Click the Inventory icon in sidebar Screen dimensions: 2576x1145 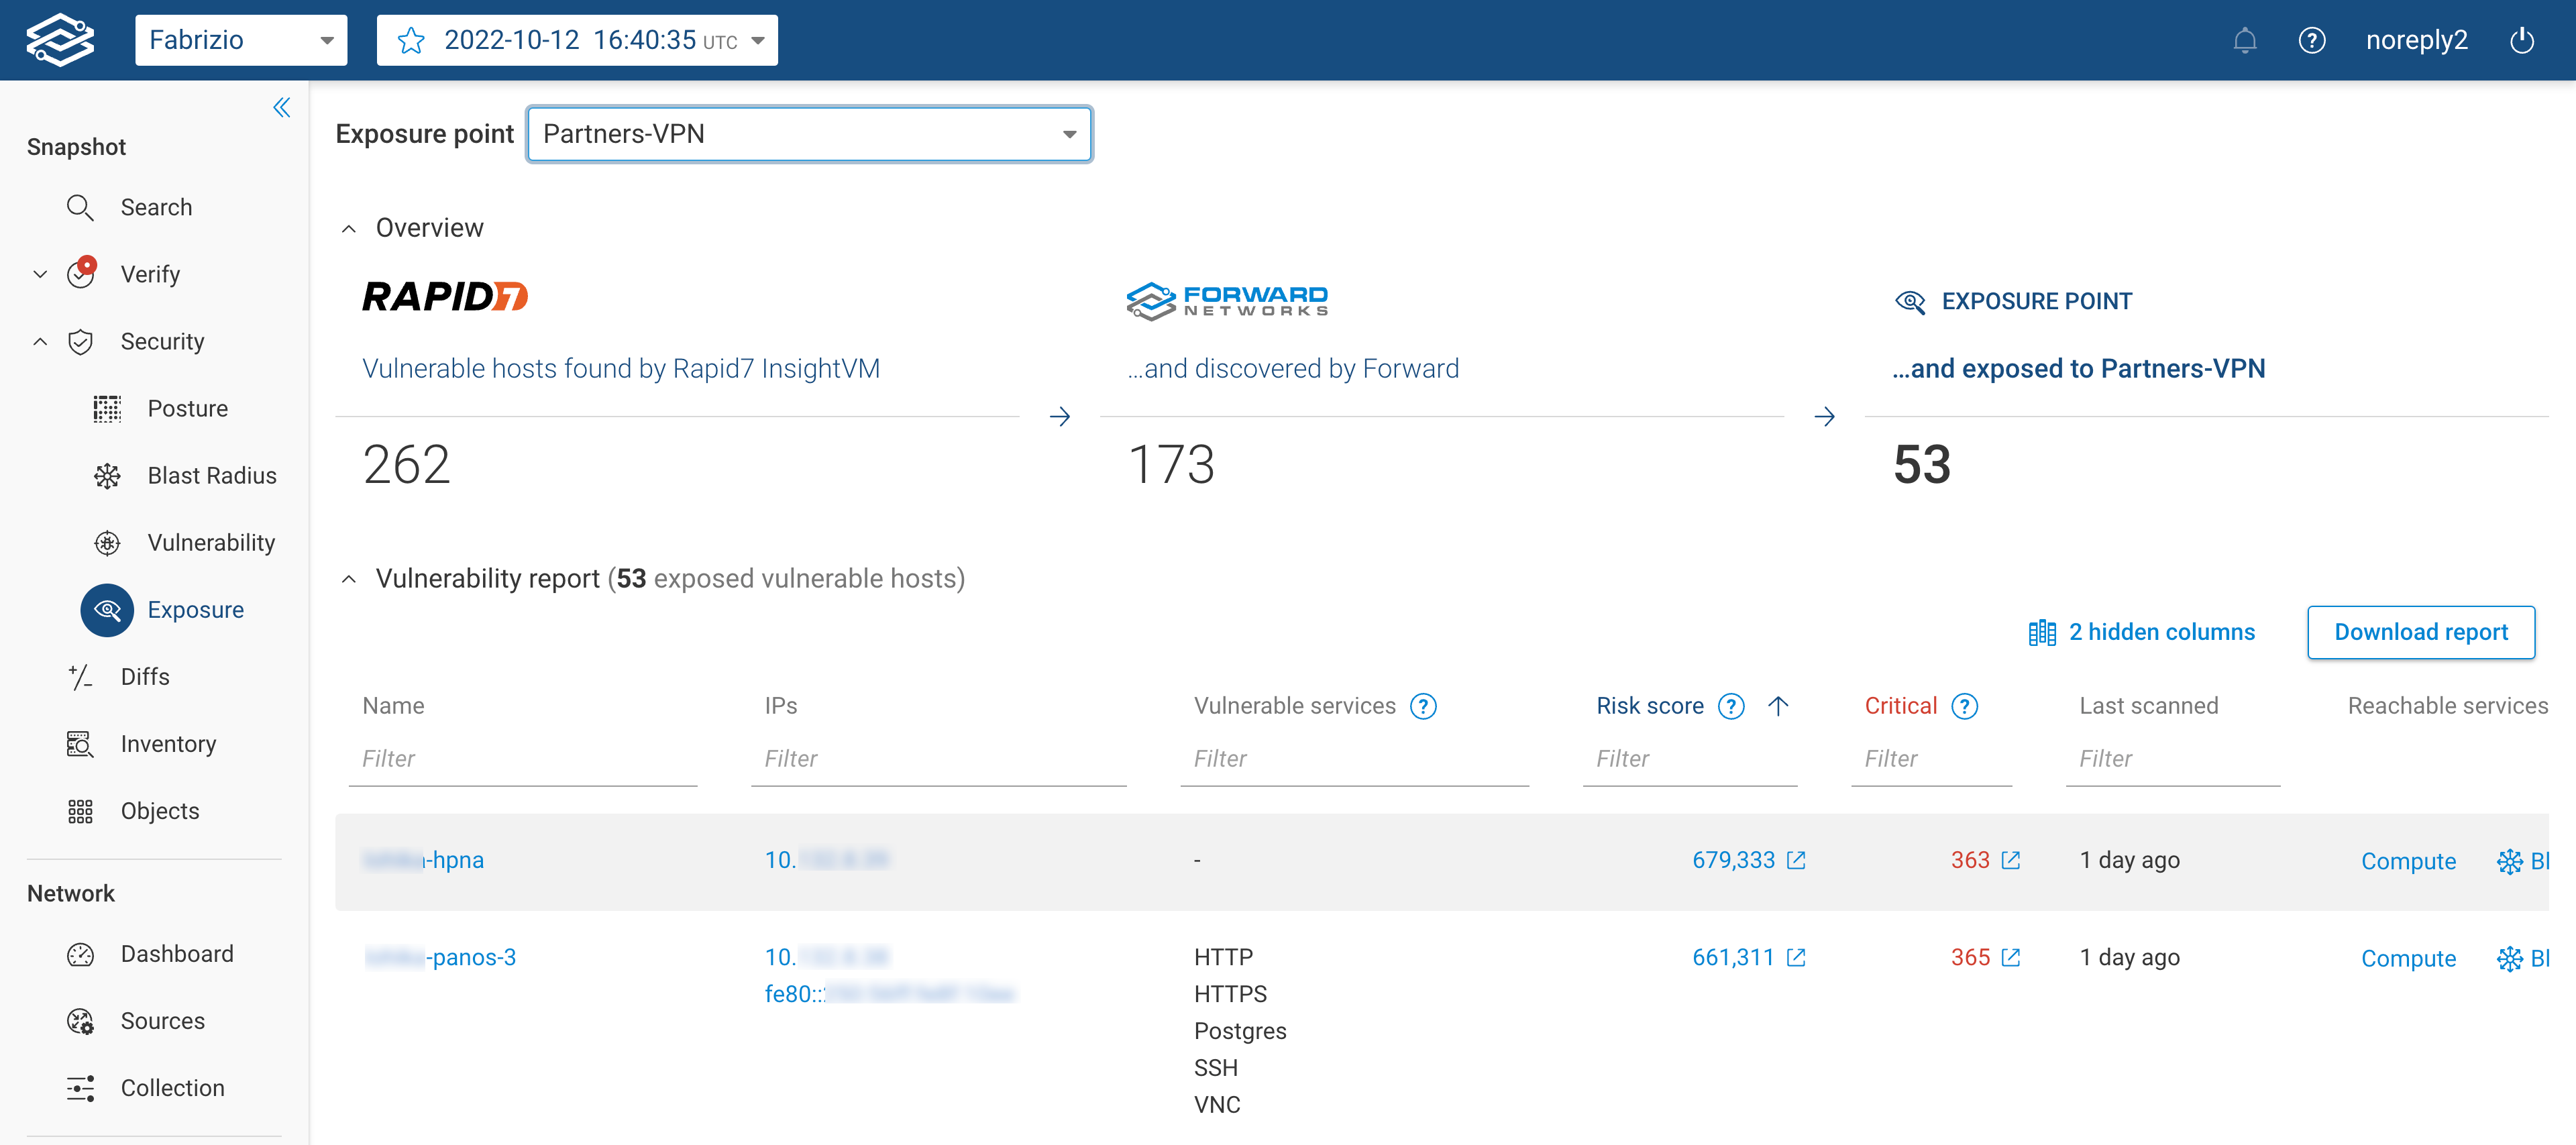coord(80,743)
